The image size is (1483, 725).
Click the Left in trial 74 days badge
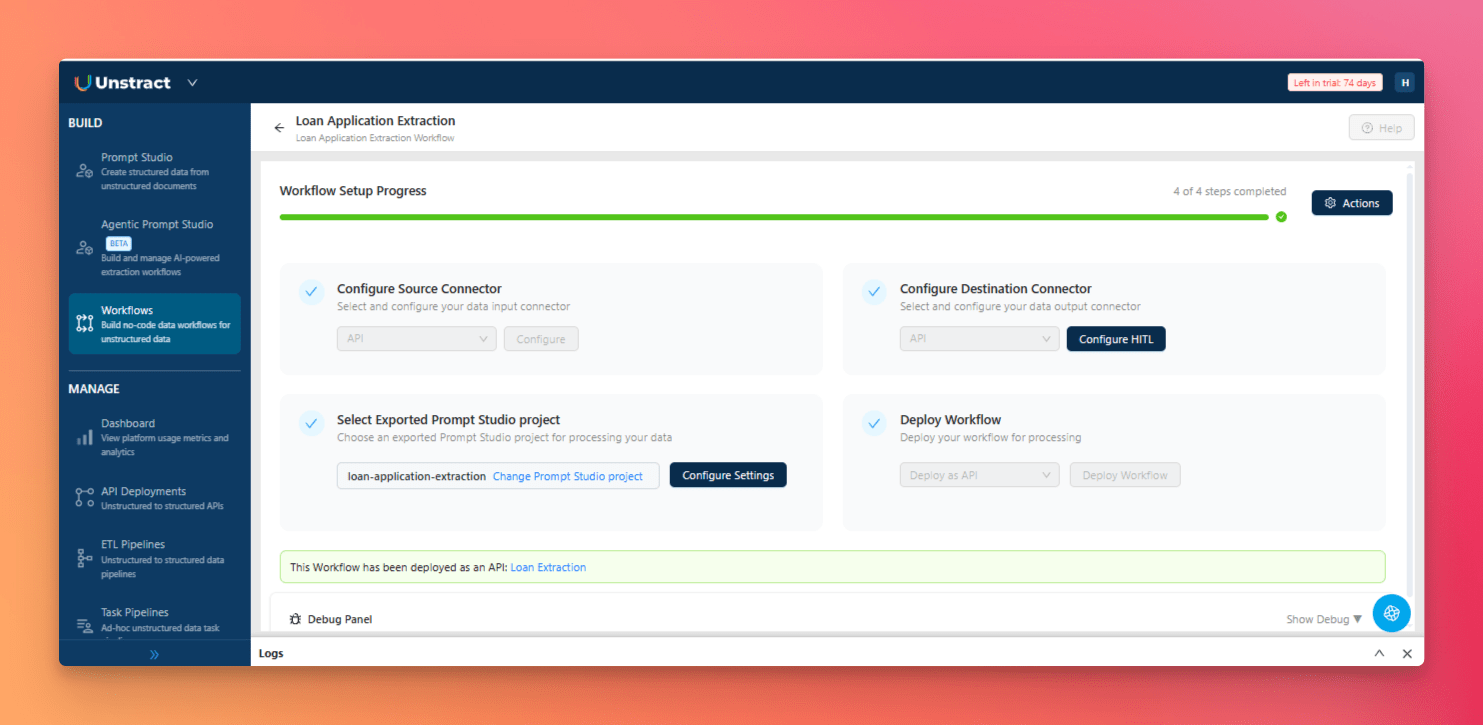[1335, 83]
